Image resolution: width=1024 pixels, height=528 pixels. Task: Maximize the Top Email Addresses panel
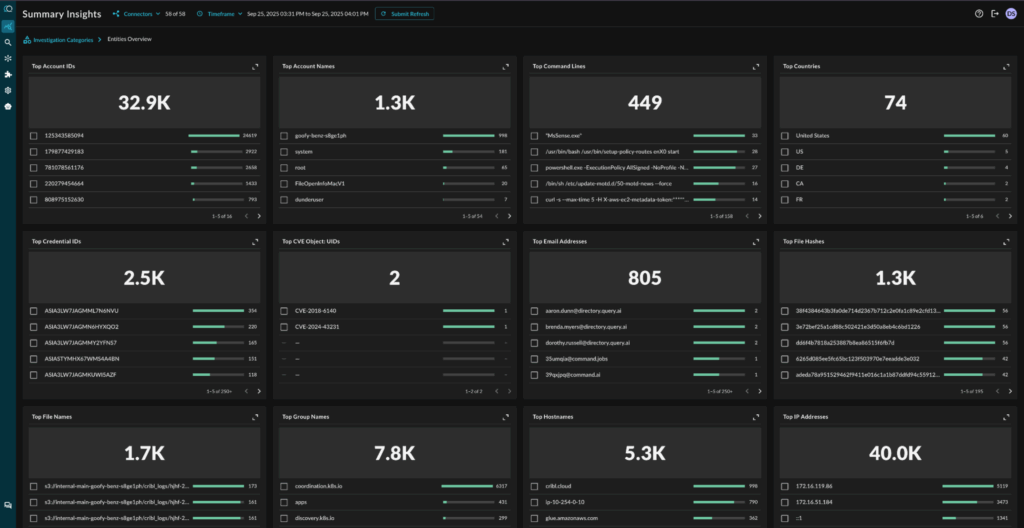756,242
